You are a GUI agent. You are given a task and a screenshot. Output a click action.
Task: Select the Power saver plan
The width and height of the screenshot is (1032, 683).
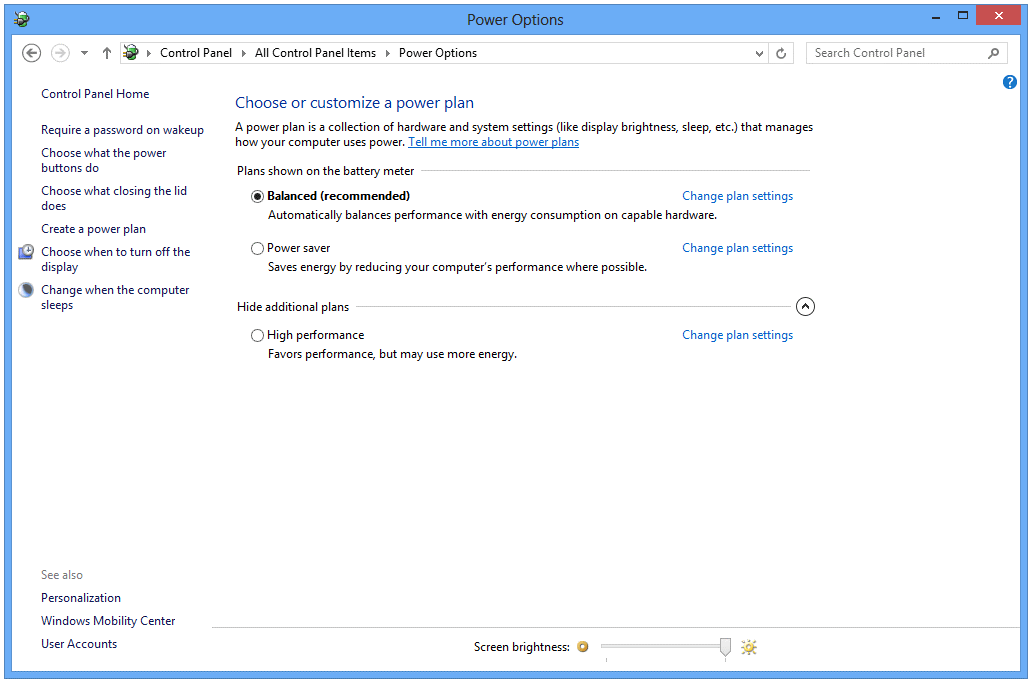click(257, 248)
